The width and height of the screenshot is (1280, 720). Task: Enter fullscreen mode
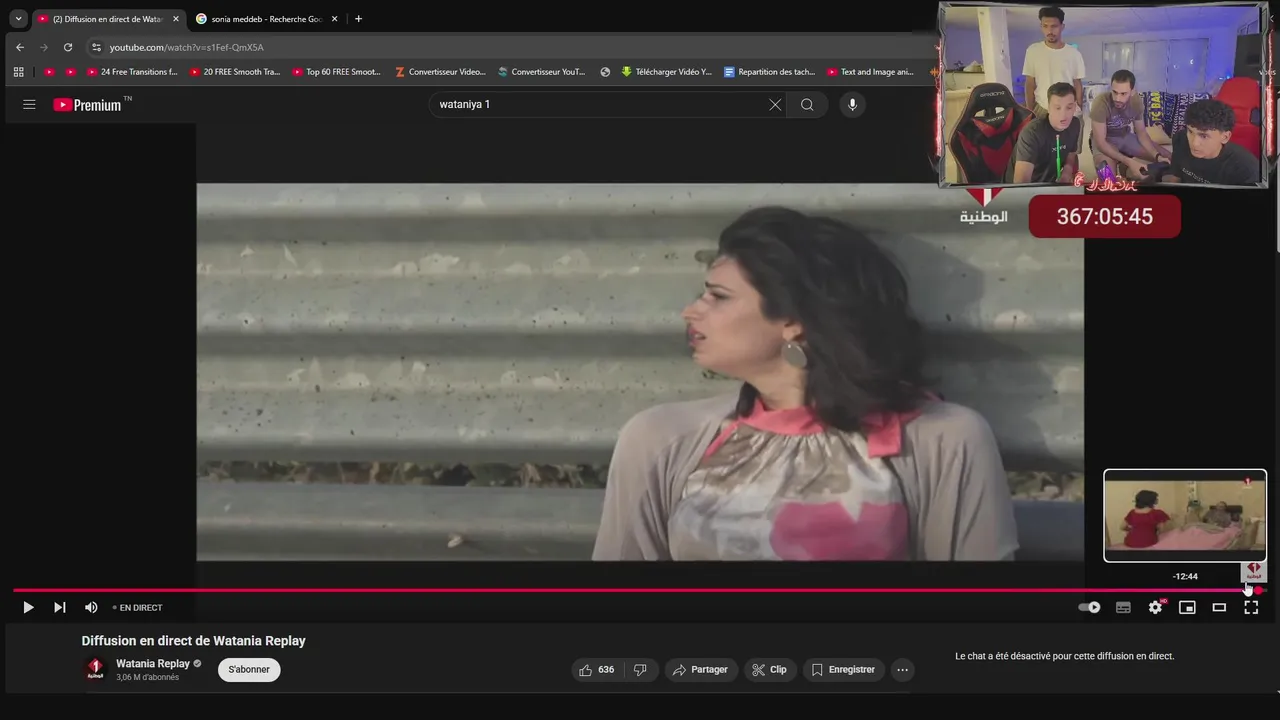pyautogui.click(x=1251, y=607)
